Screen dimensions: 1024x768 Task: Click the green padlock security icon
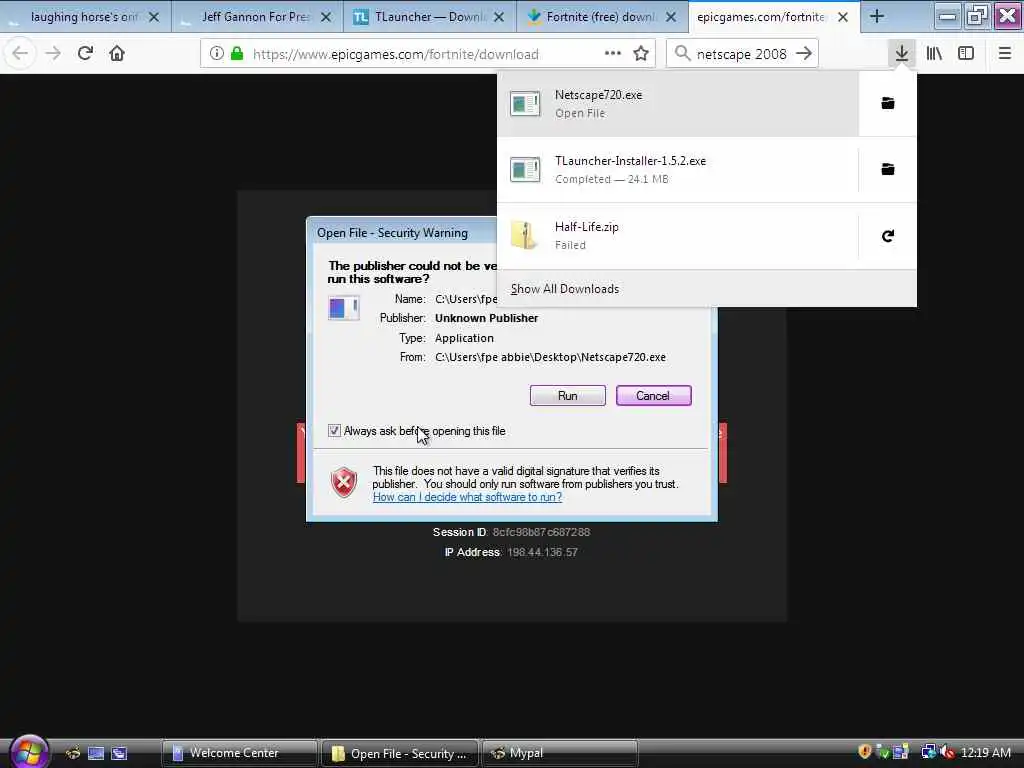click(237, 54)
